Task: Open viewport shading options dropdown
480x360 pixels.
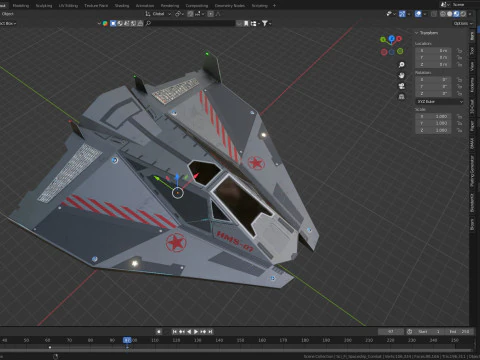Action: pyautogui.click(x=470, y=14)
